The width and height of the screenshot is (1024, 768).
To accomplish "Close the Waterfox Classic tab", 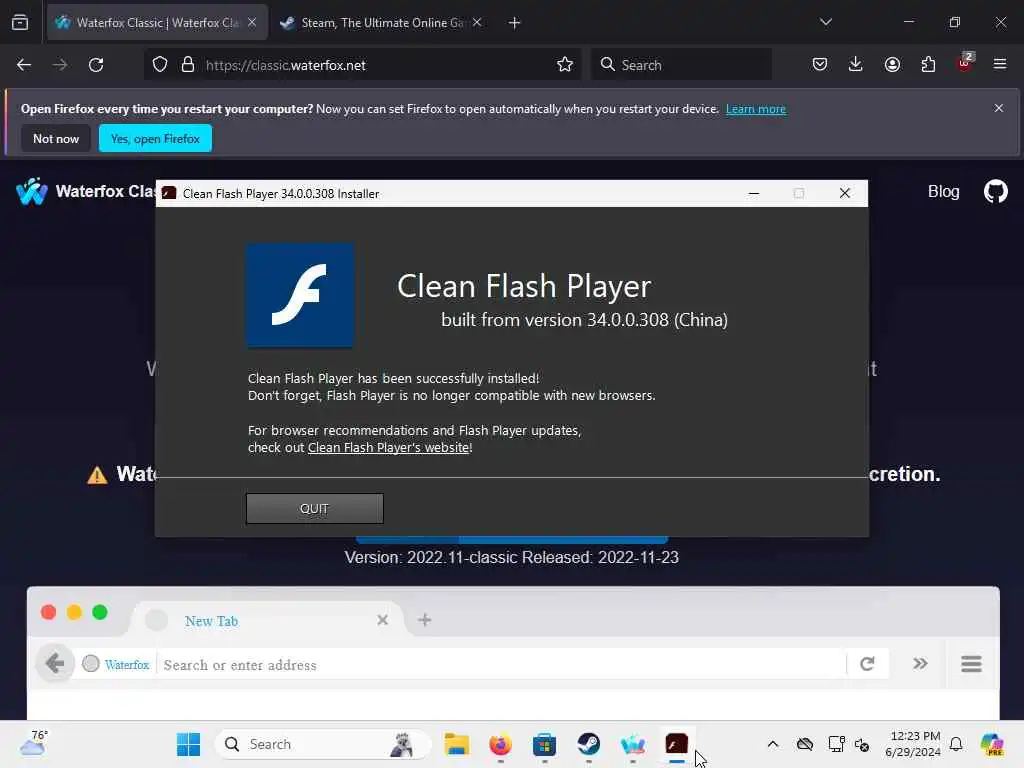I will click(252, 23).
